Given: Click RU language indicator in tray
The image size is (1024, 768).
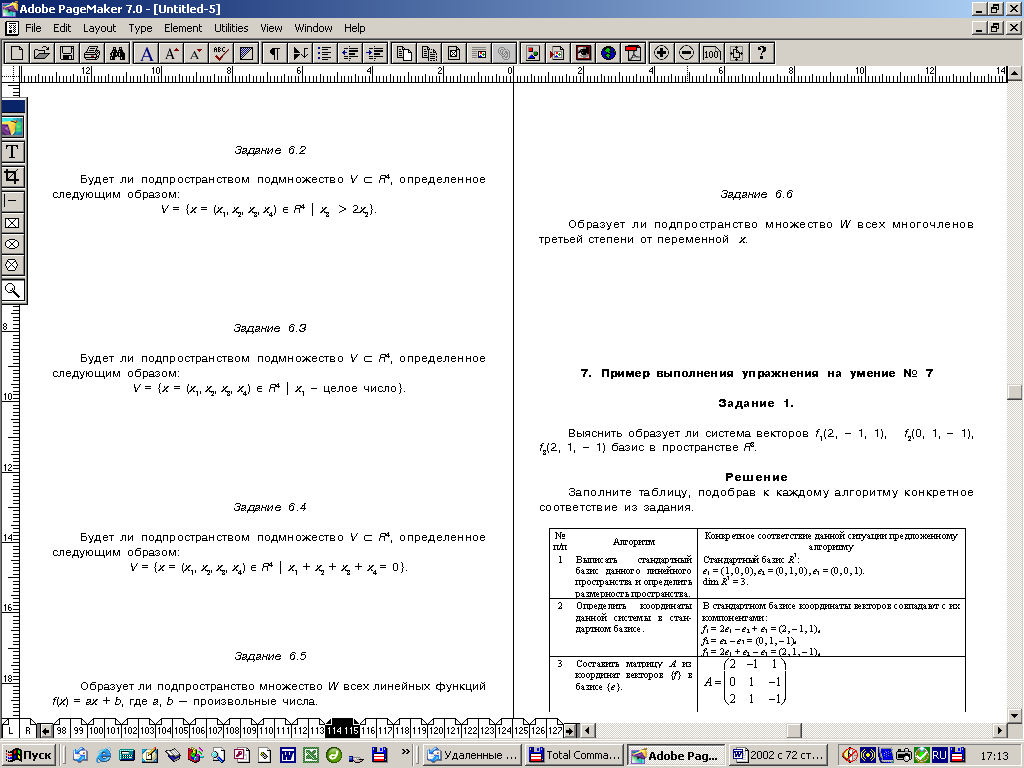Looking at the screenshot, I should (939, 755).
